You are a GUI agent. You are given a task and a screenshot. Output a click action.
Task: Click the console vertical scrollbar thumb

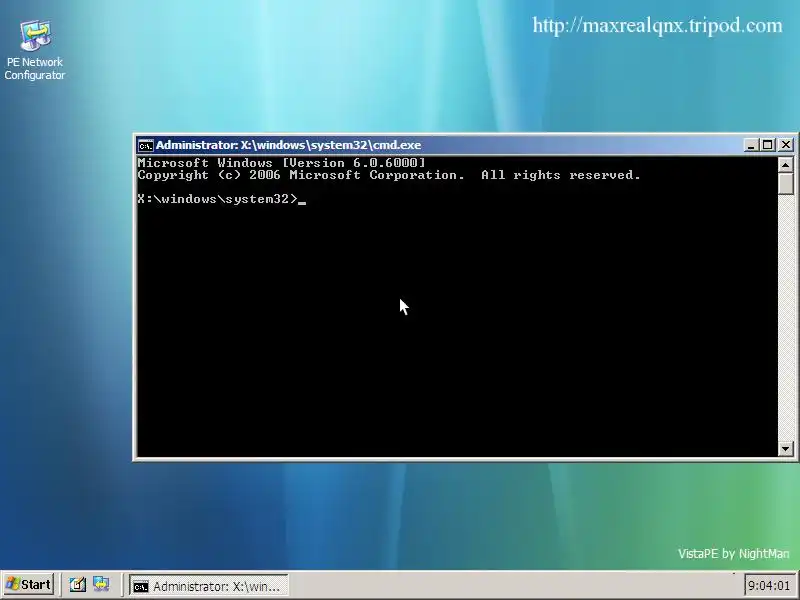(786, 183)
